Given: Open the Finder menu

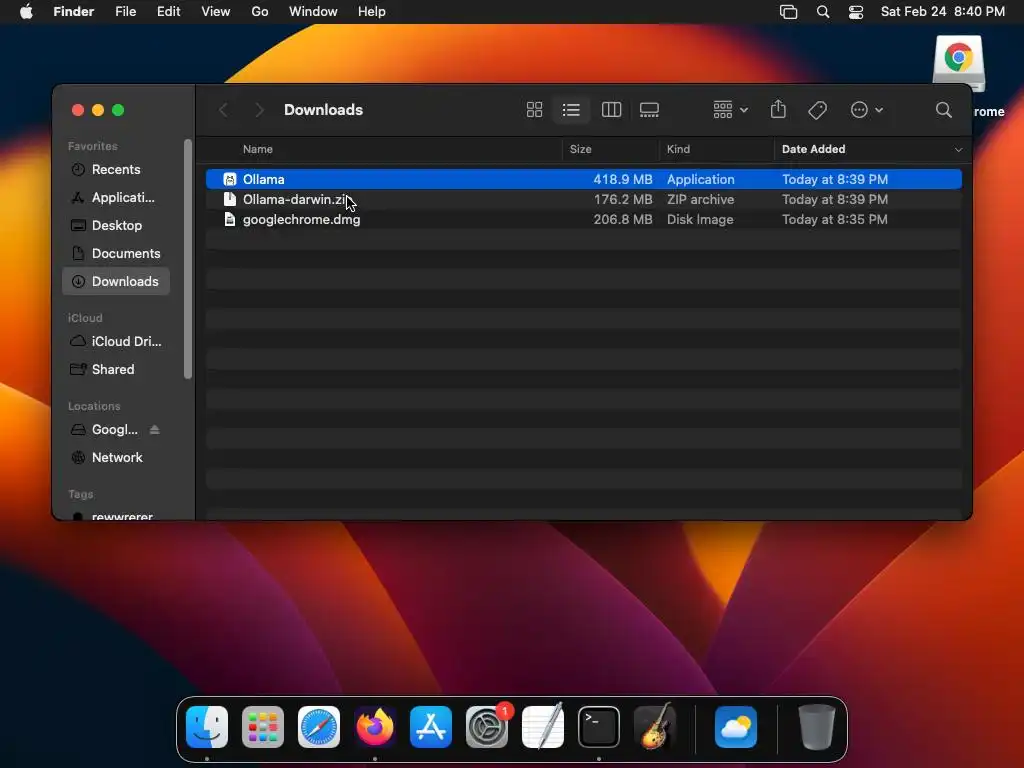Looking at the screenshot, I should click(74, 12).
